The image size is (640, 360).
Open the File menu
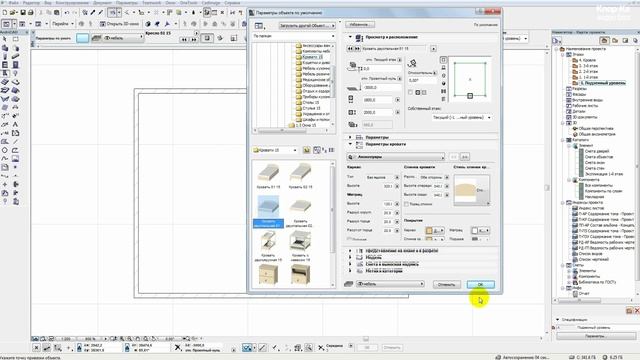[x=14, y=3]
